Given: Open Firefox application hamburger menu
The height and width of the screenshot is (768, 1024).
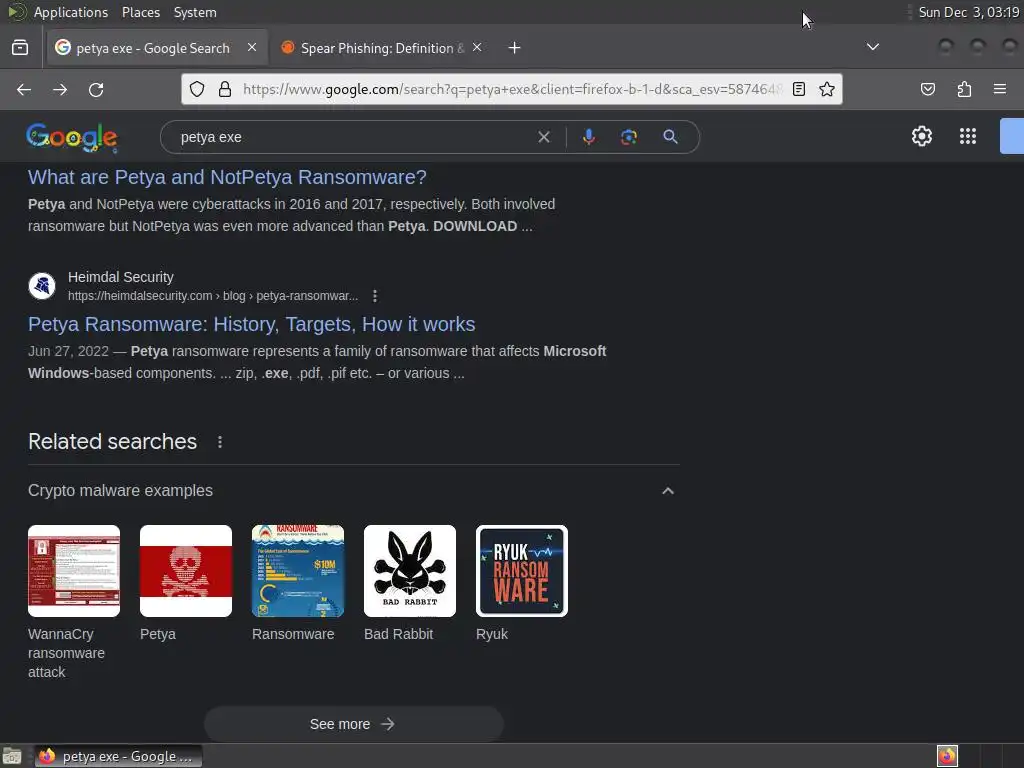Looking at the screenshot, I should click(1000, 89).
